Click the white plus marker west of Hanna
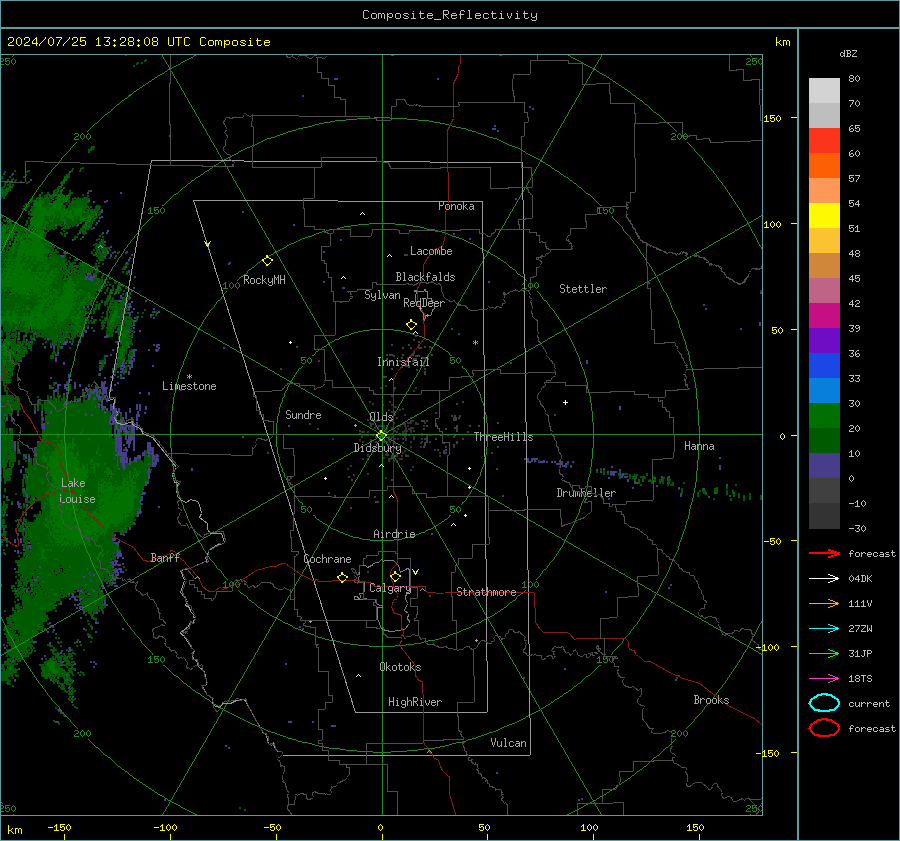Image resolution: width=900 pixels, height=841 pixels. coord(565,402)
